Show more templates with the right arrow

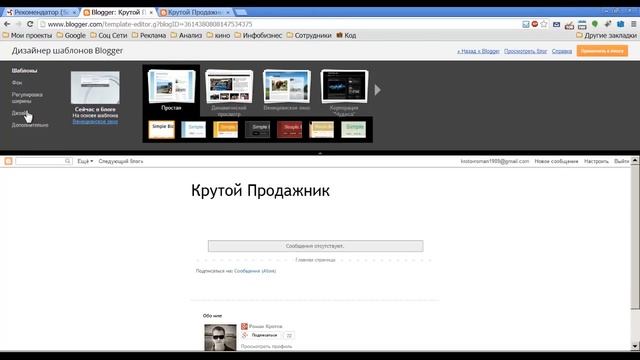378,90
